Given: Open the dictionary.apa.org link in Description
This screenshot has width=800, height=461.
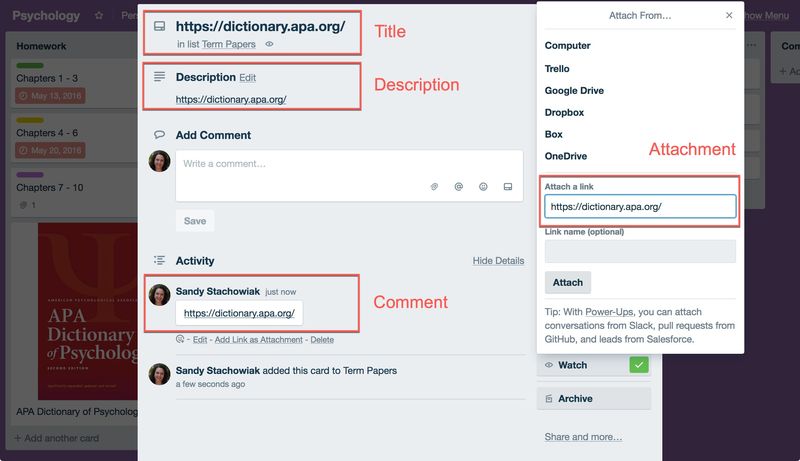Looking at the screenshot, I should click(231, 99).
